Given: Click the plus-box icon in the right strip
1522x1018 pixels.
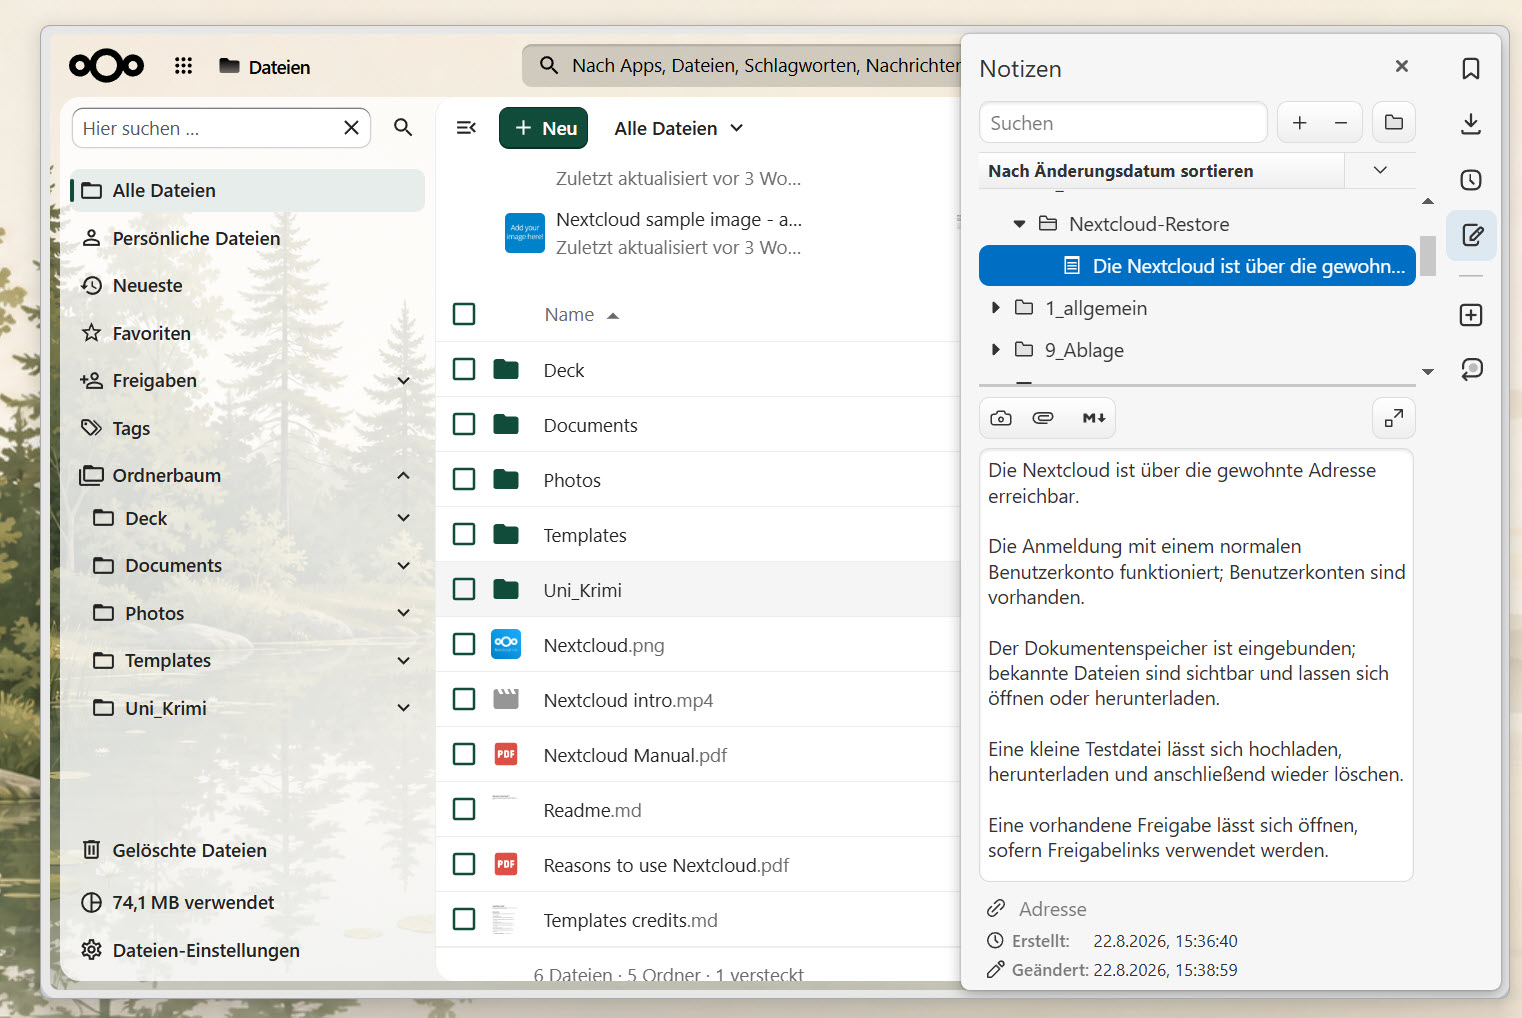Looking at the screenshot, I should tap(1471, 315).
